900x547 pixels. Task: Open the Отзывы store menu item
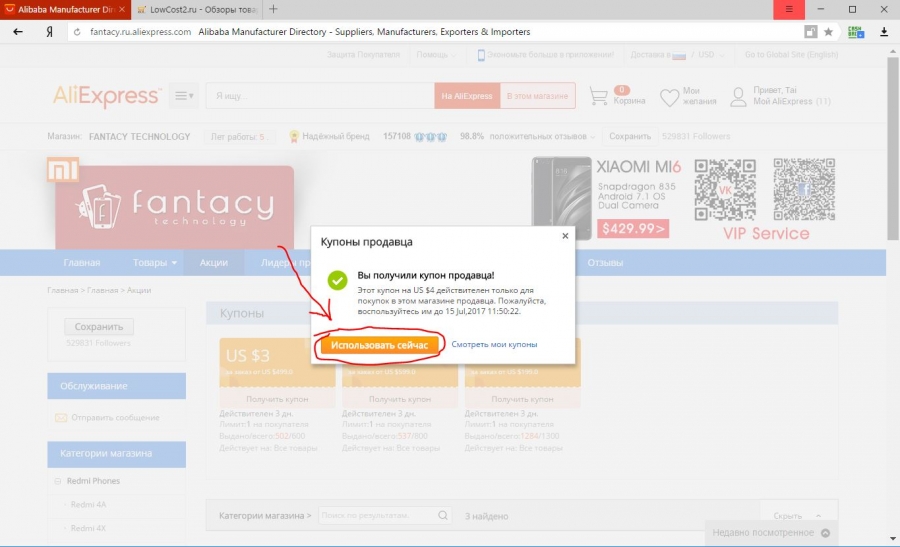click(x=605, y=262)
